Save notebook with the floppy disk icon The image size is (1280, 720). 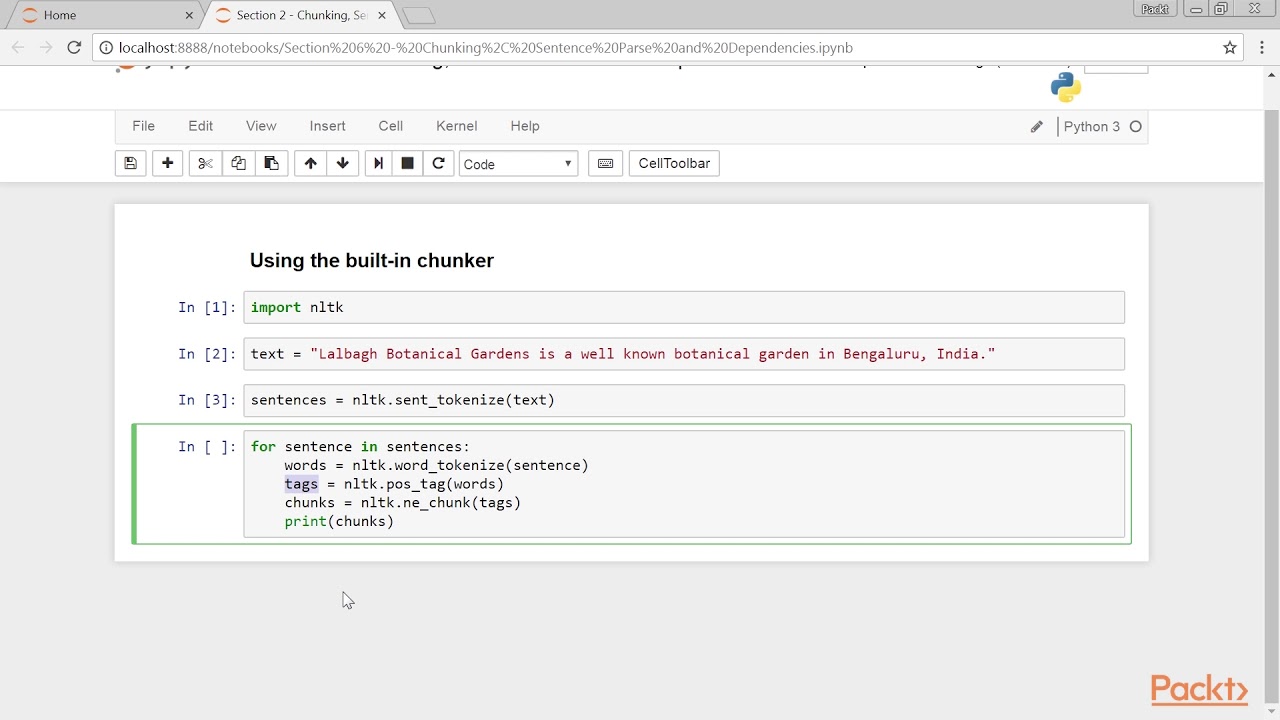pyautogui.click(x=130, y=163)
